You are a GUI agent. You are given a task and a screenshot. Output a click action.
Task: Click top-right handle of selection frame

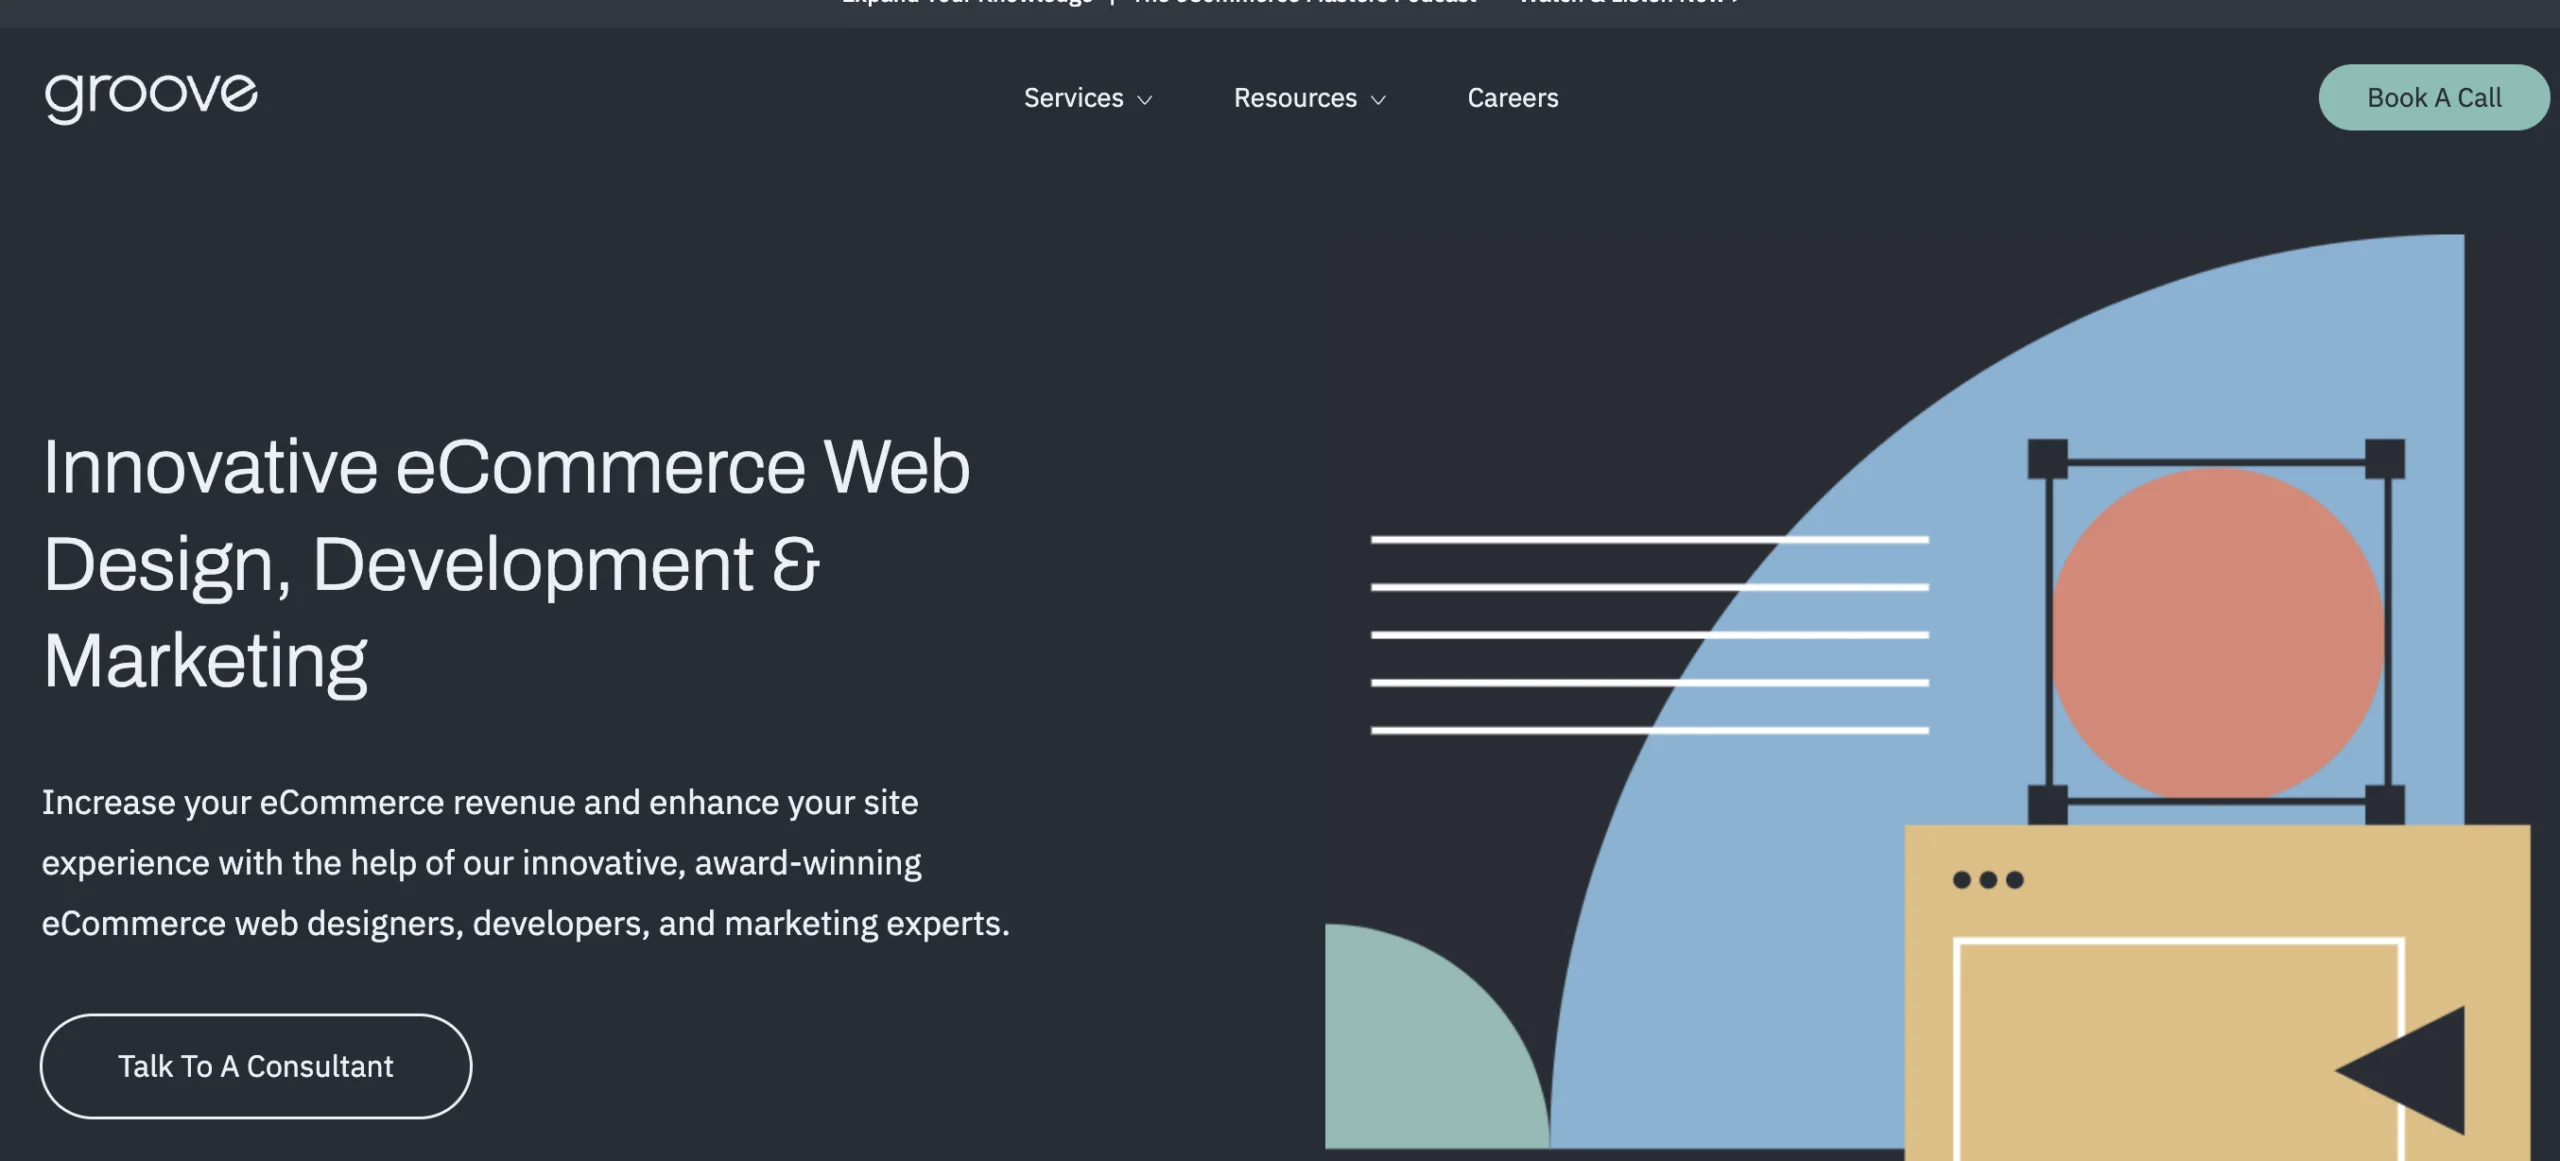click(x=2385, y=459)
